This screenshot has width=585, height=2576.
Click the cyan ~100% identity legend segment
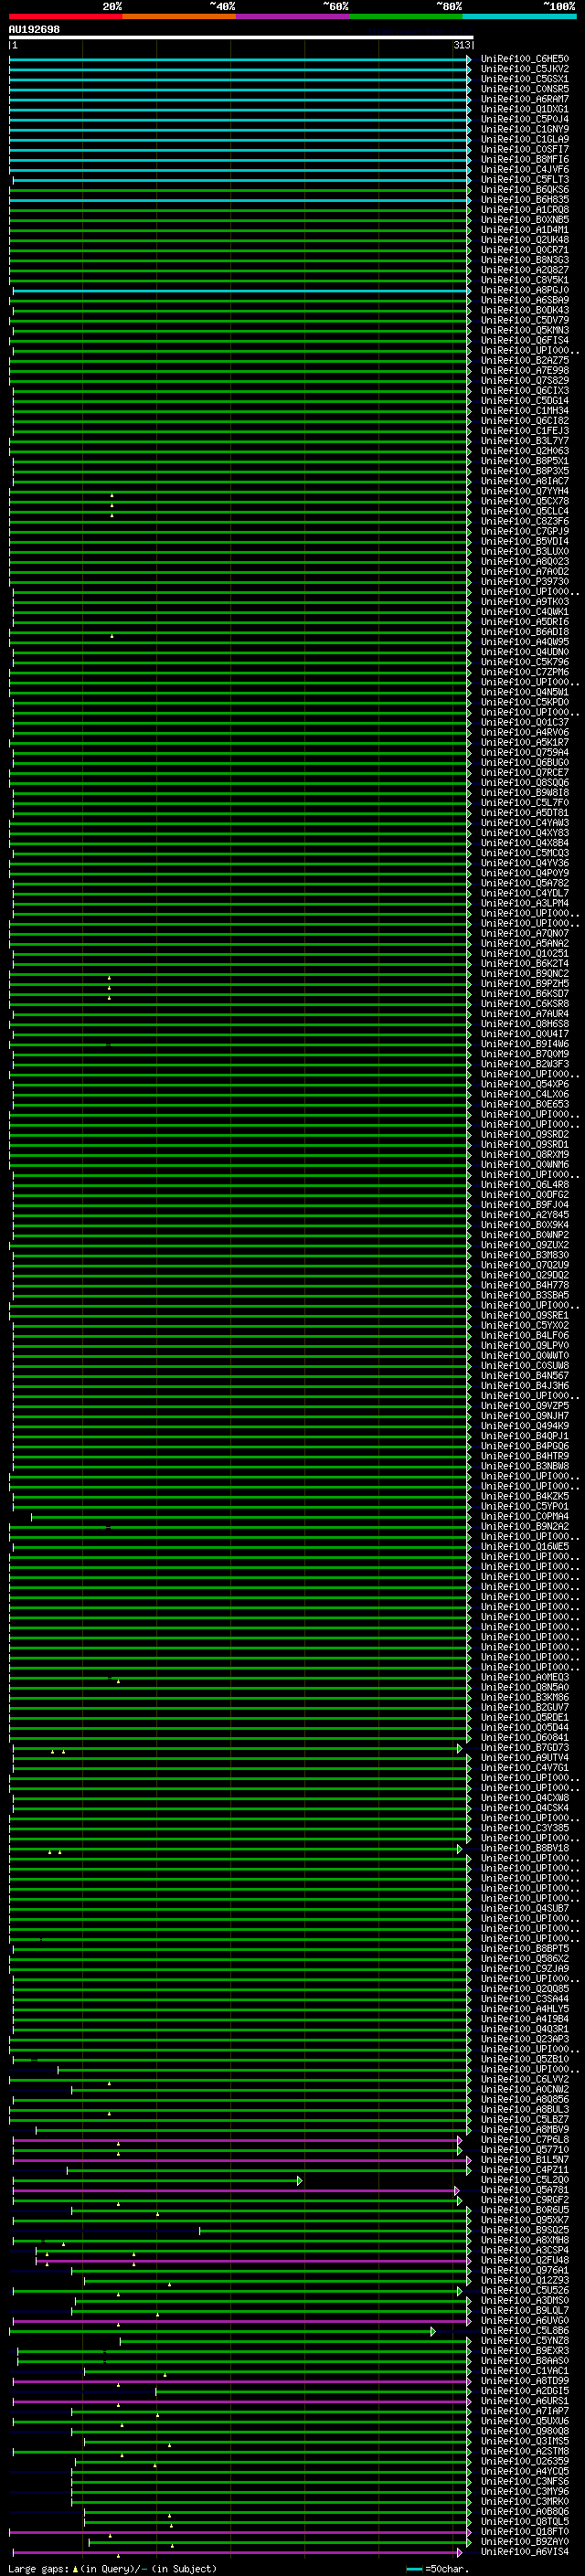tap(520, 16)
